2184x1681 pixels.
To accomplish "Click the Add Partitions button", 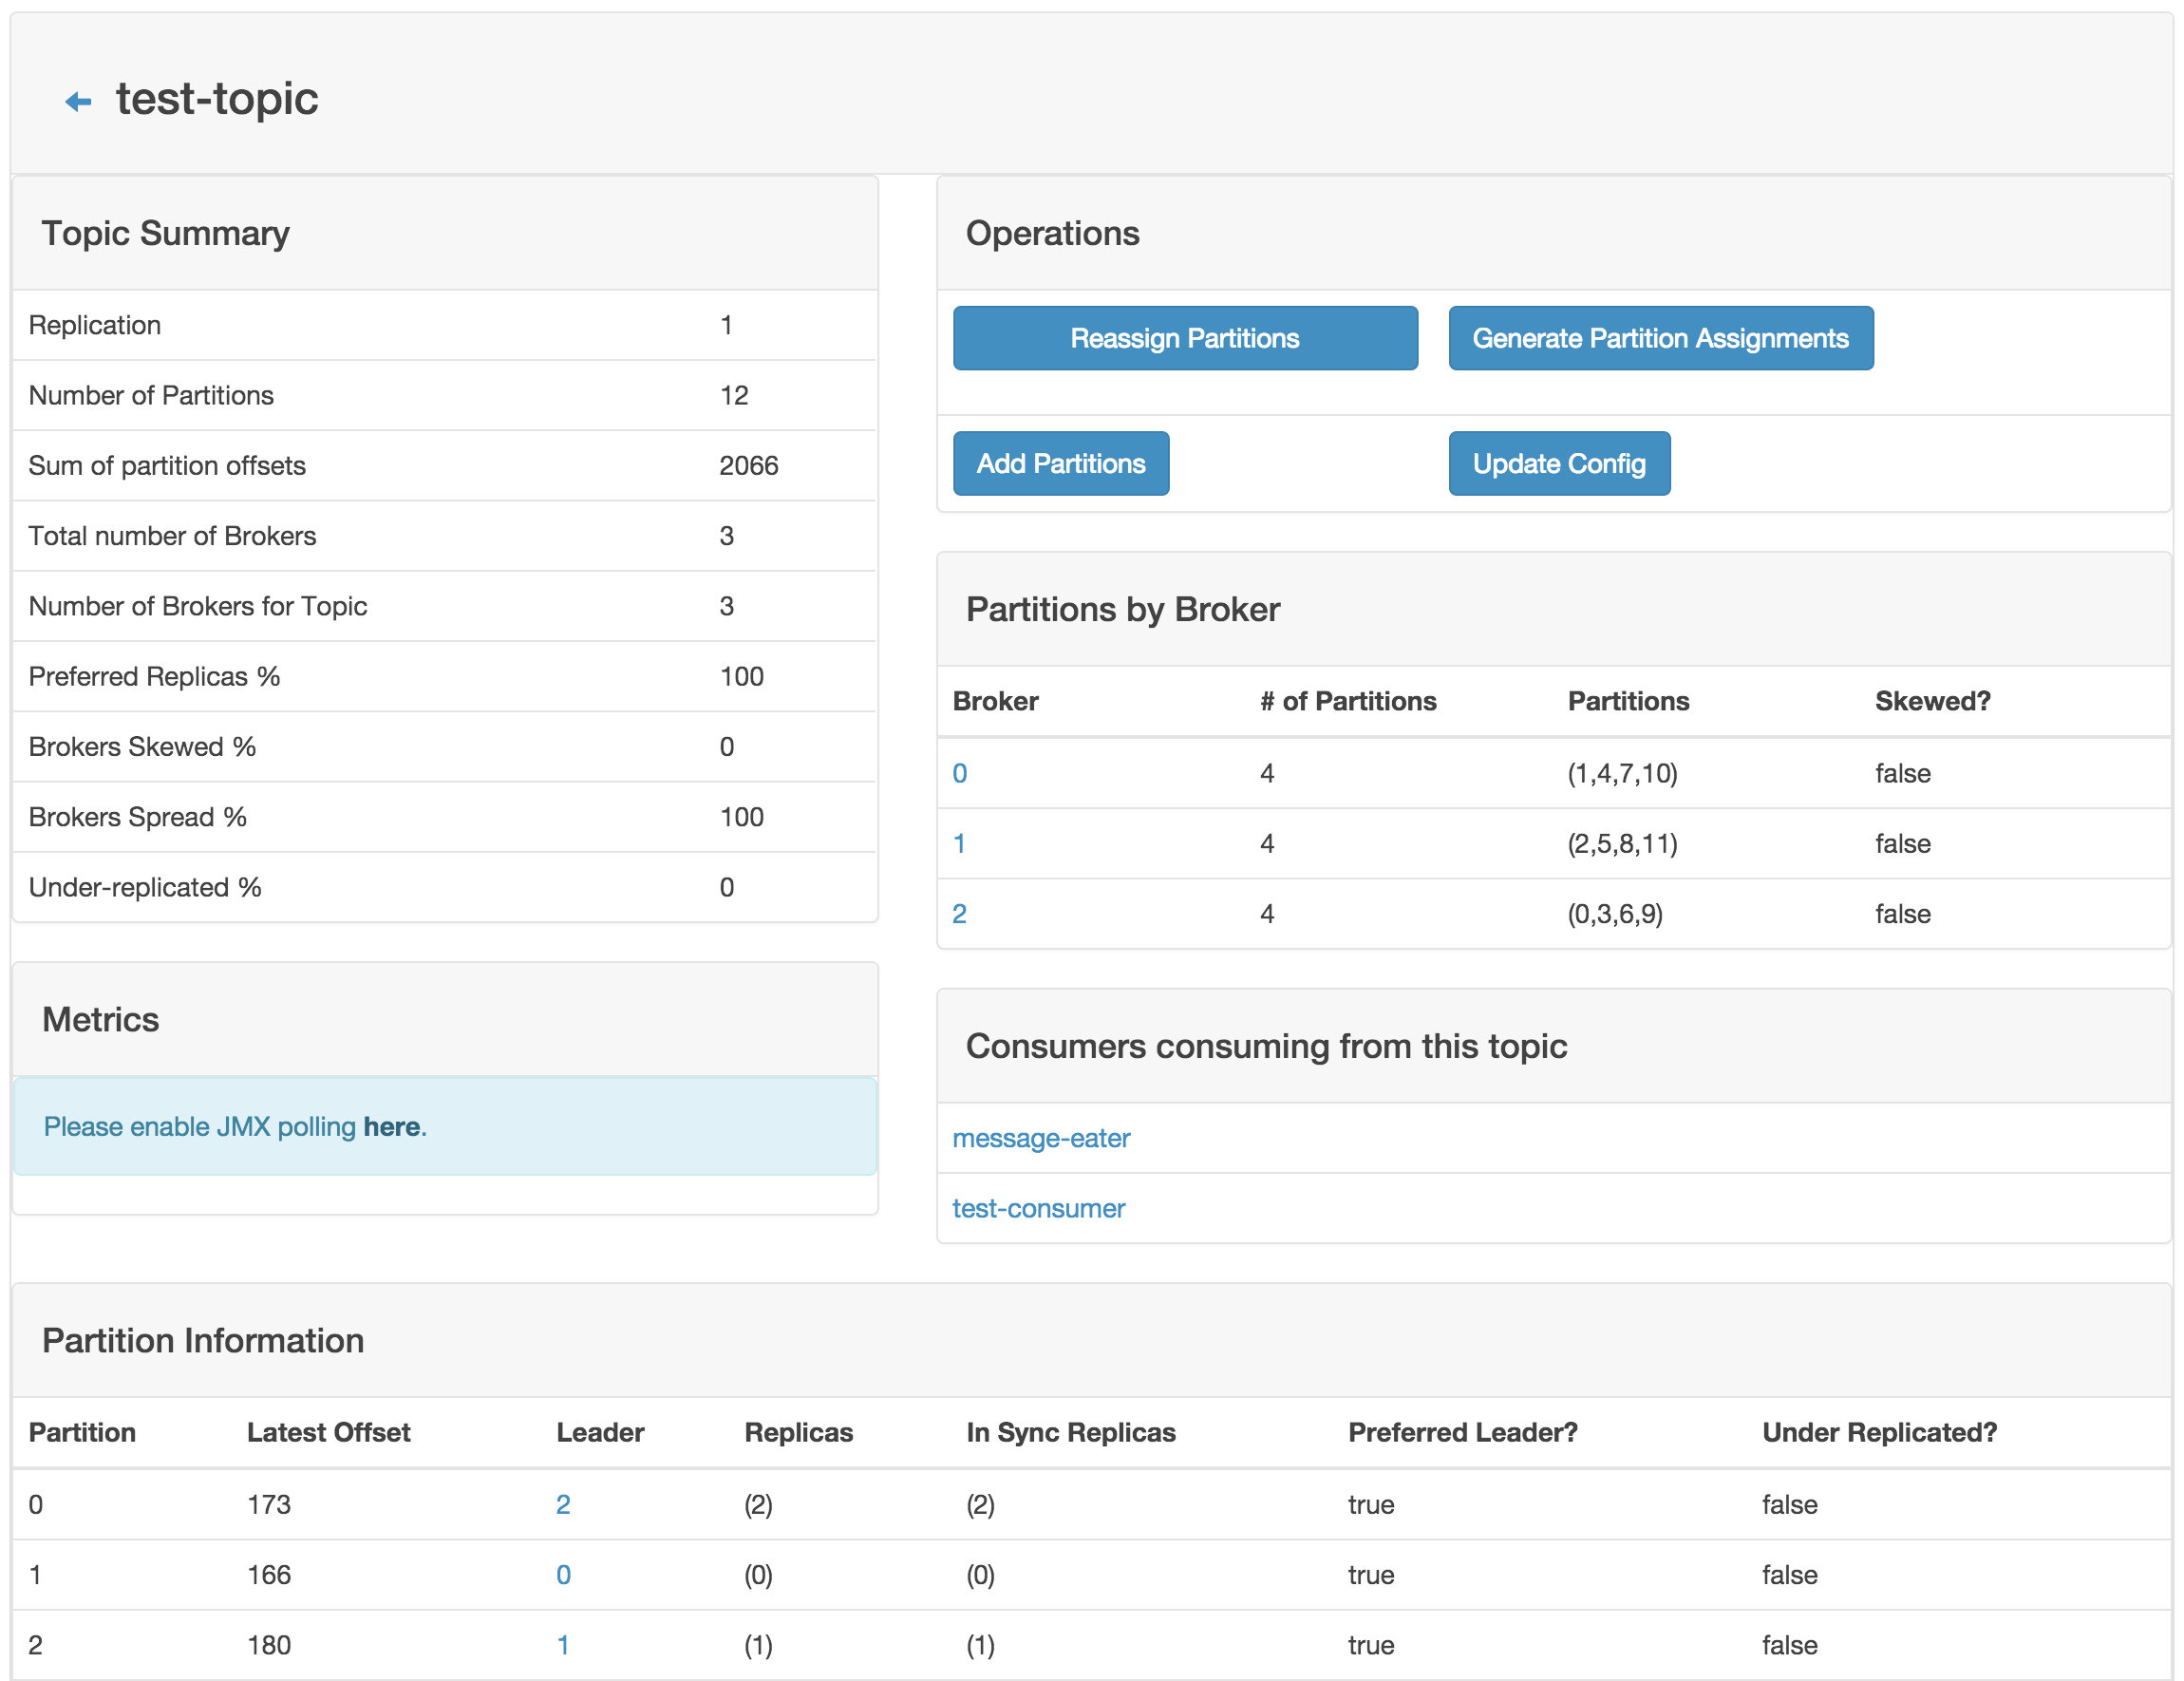I will [x=1061, y=463].
